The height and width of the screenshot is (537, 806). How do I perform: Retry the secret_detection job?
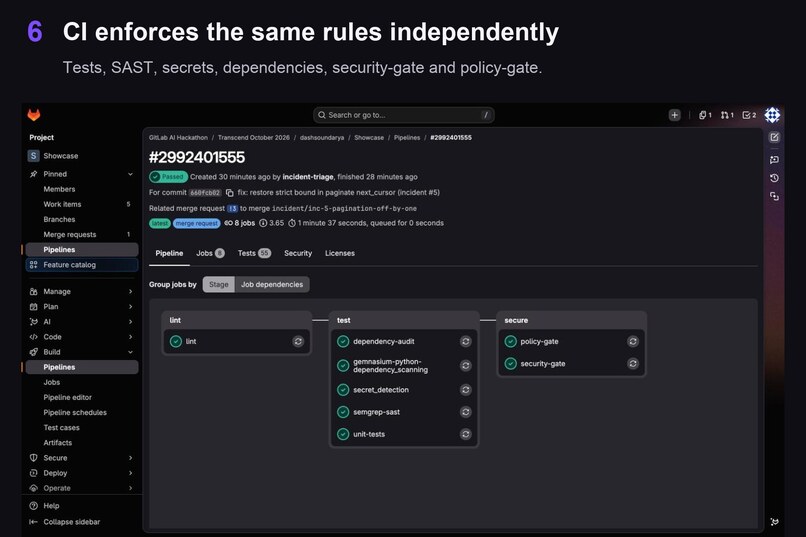[466, 390]
